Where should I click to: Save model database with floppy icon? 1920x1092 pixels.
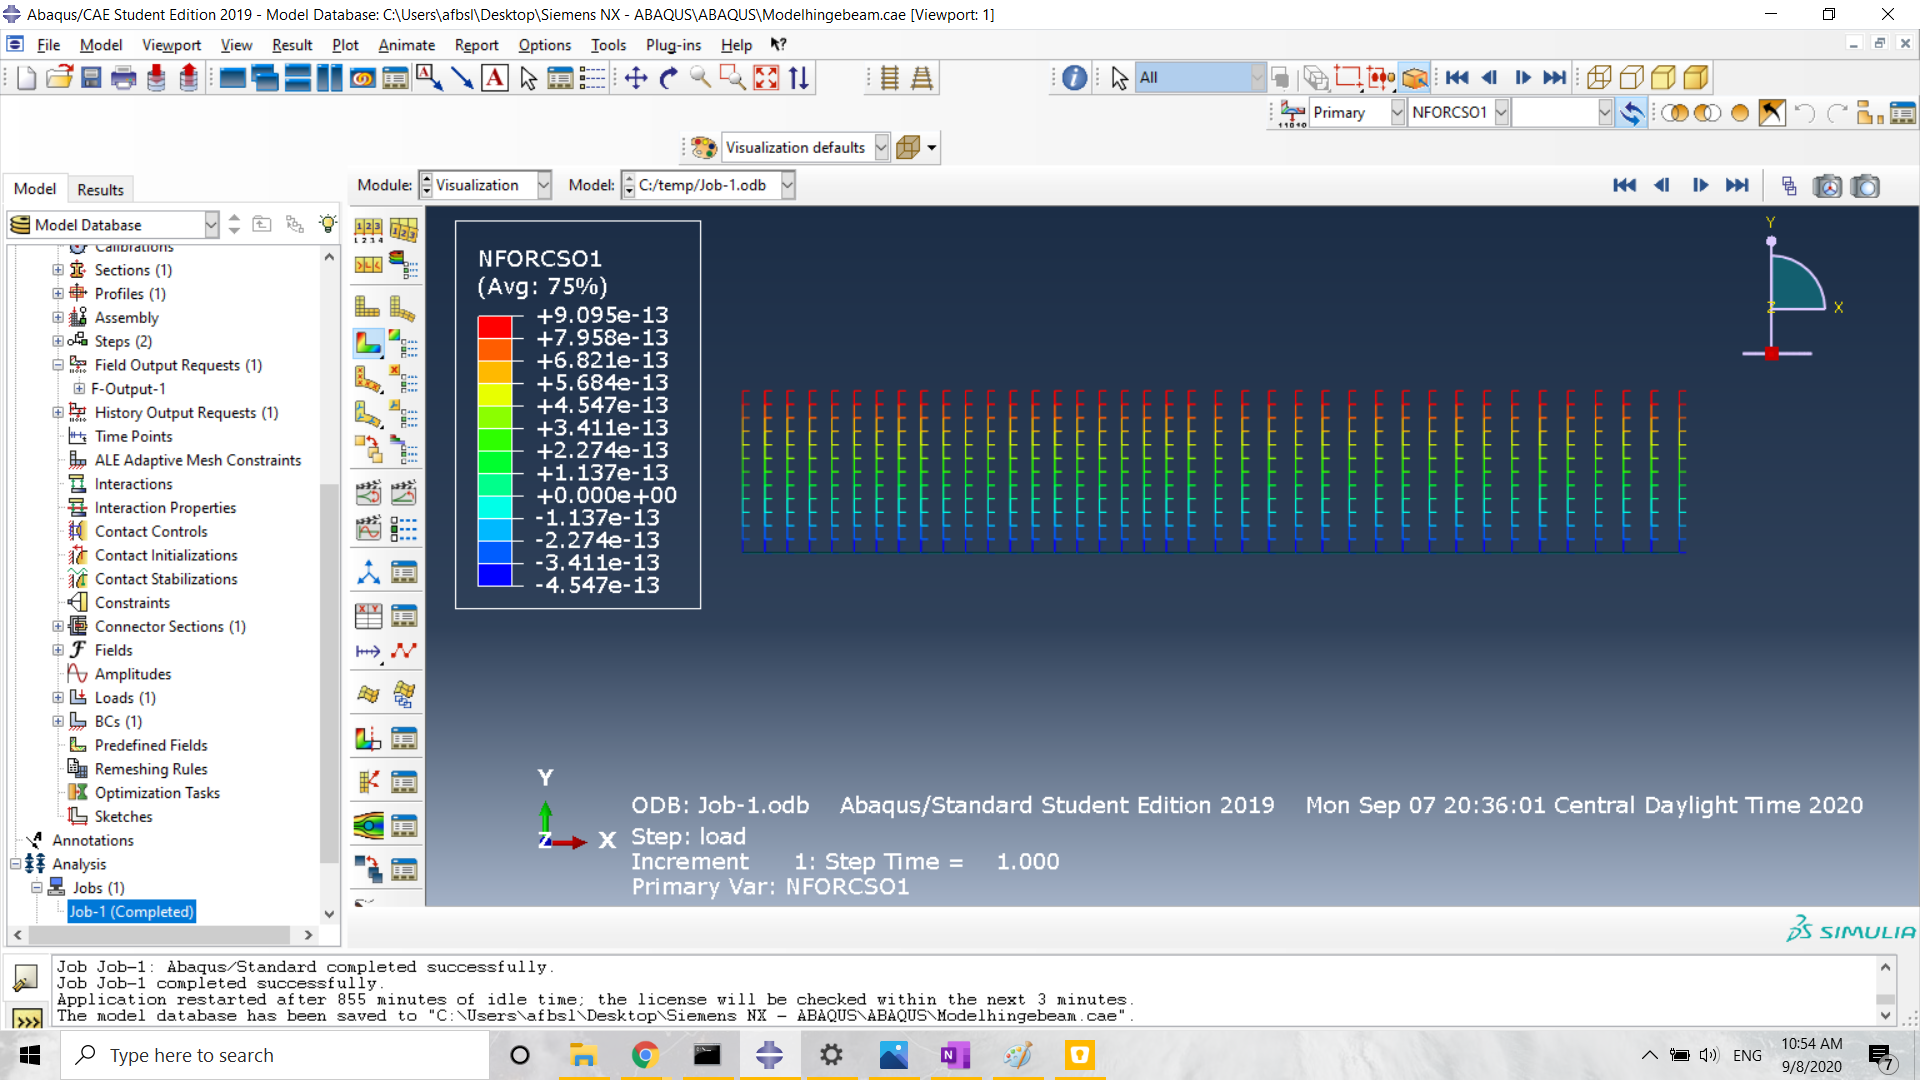click(x=91, y=78)
